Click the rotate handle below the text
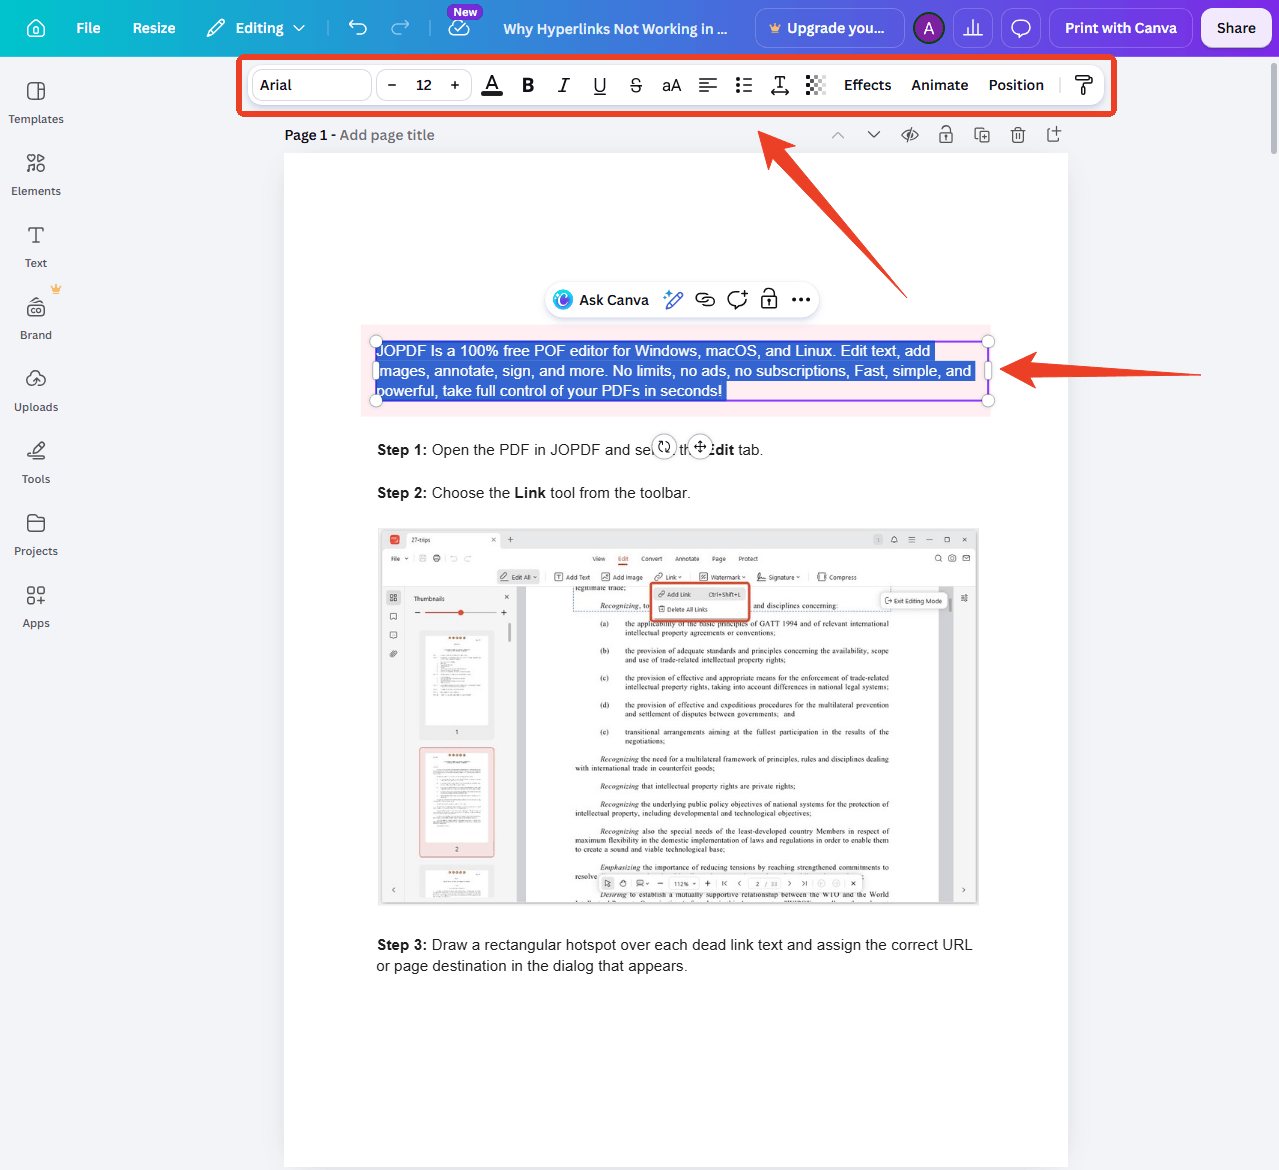The width and height of the screenshot is (1279, 1170). pos(664,447)
